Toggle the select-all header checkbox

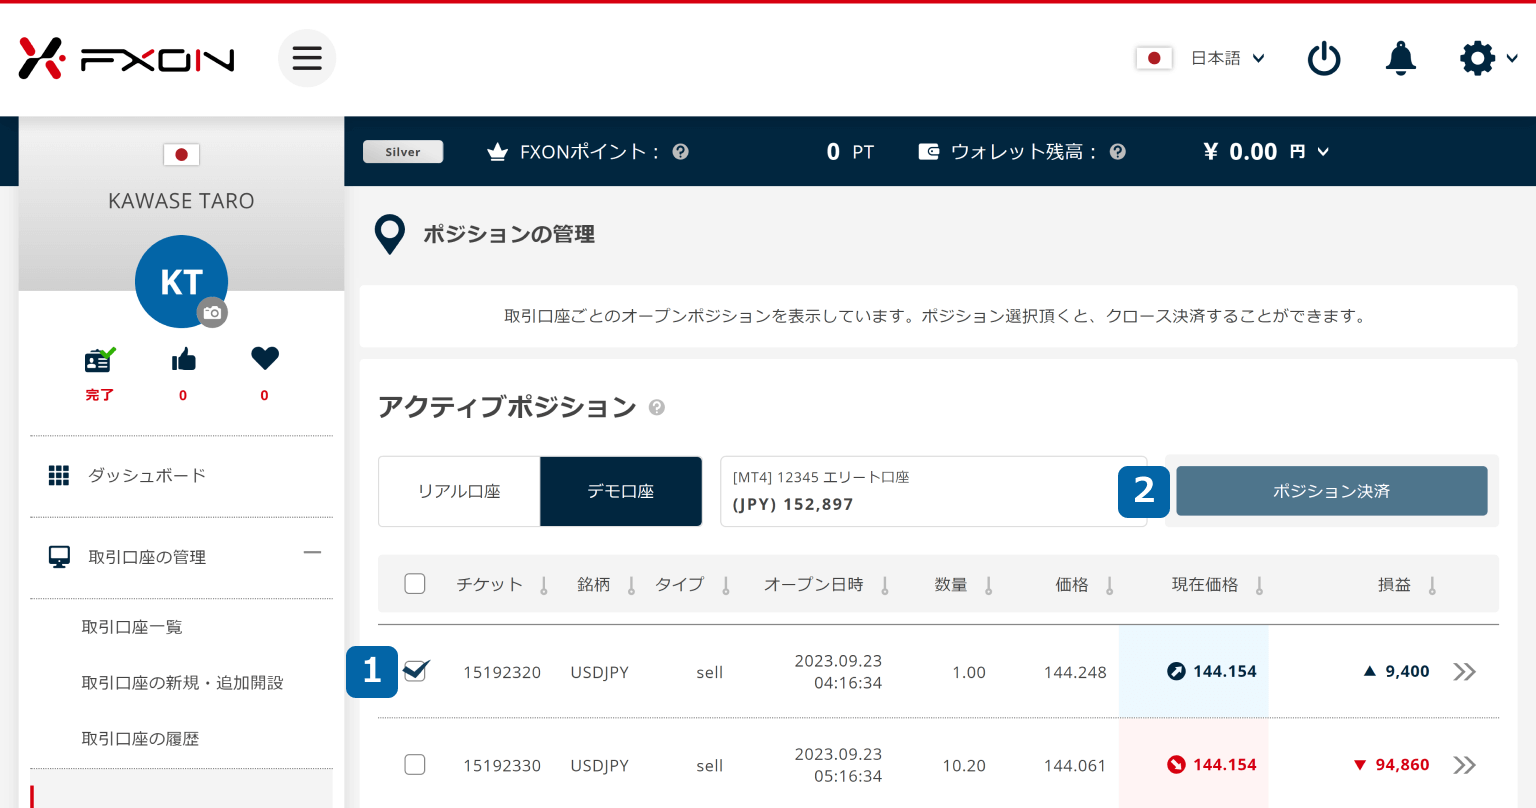(x=415, y=583)
